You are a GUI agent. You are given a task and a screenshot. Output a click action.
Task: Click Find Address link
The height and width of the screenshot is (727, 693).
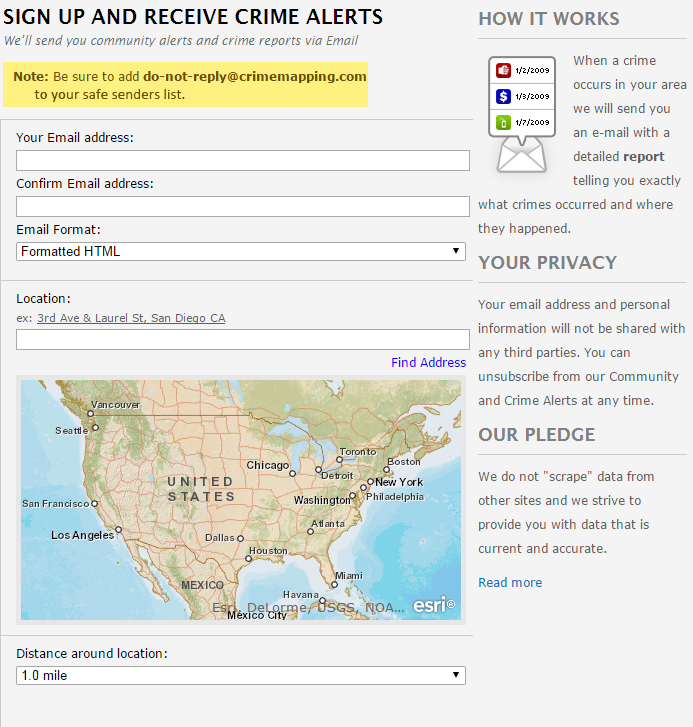(428, 362)
